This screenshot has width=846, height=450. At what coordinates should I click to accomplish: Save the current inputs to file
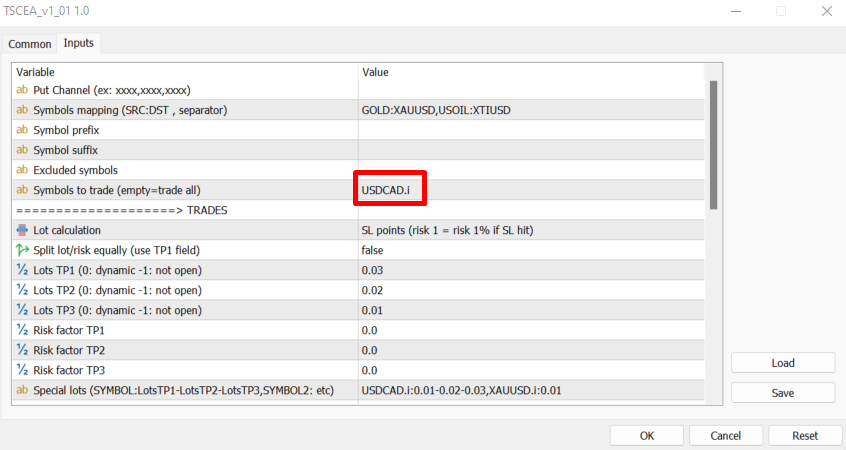pyautogui.click(x=782, y=393)
